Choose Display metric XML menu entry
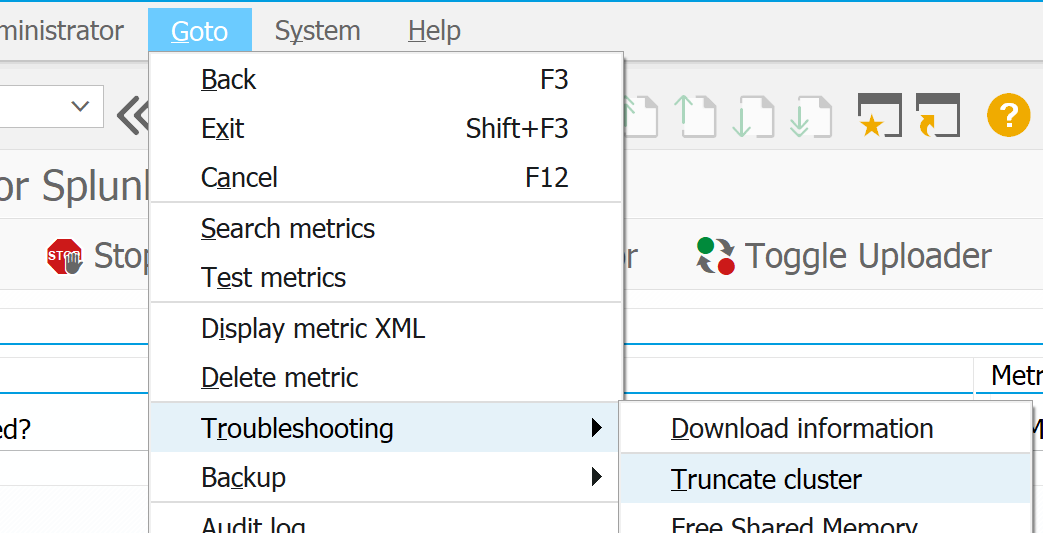 313,328
